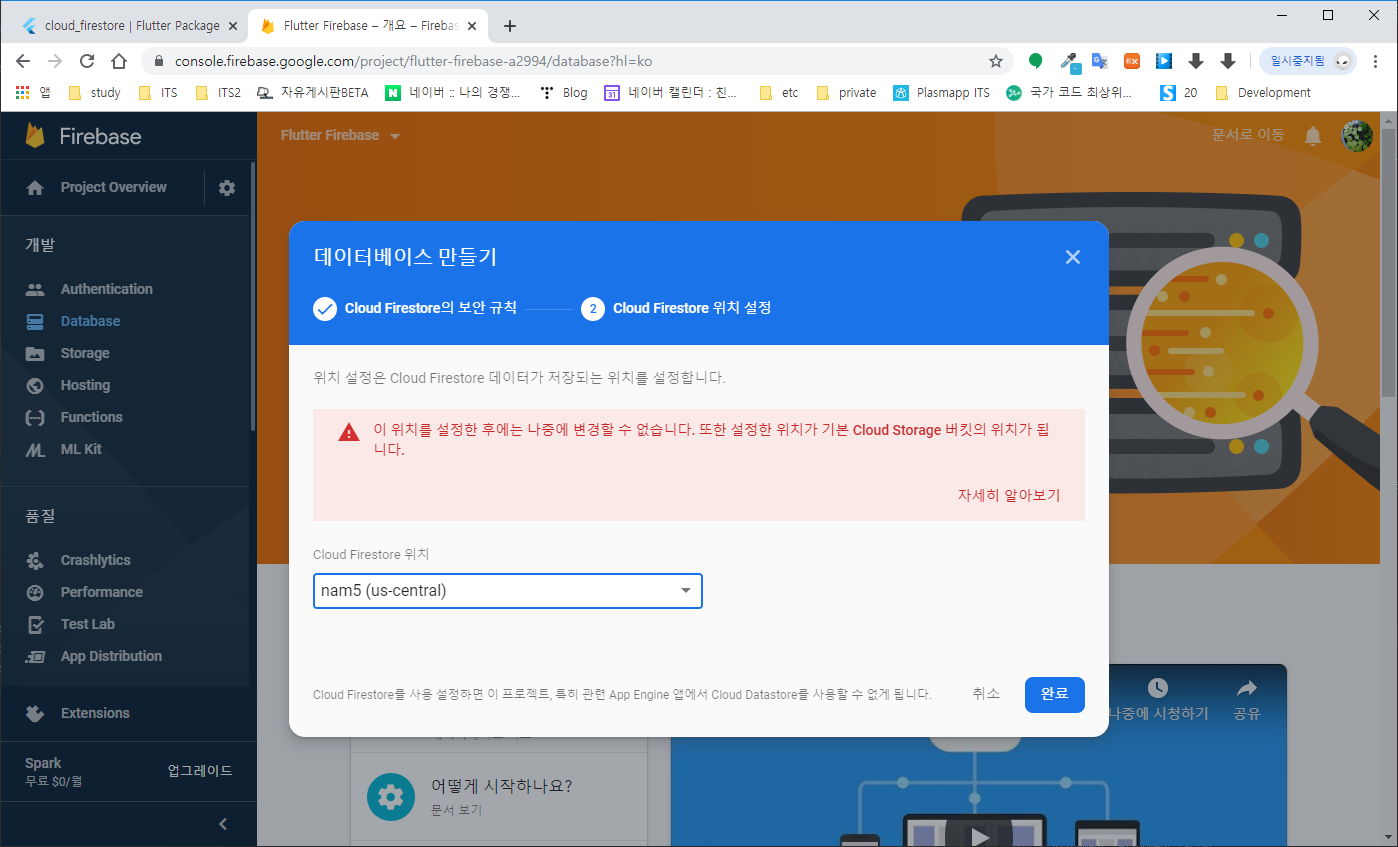
Task: Click the 일시중지됨 profile button
Action: pos(1308,61)
